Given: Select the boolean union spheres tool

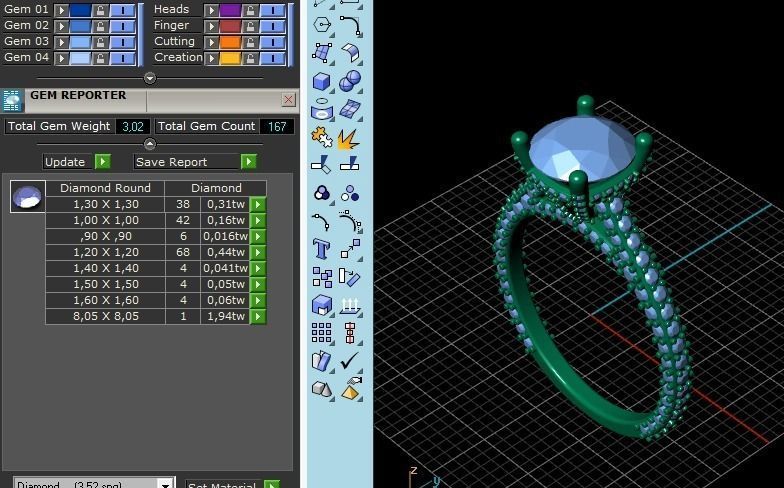Looking at the screenshot, I should 350,80.
